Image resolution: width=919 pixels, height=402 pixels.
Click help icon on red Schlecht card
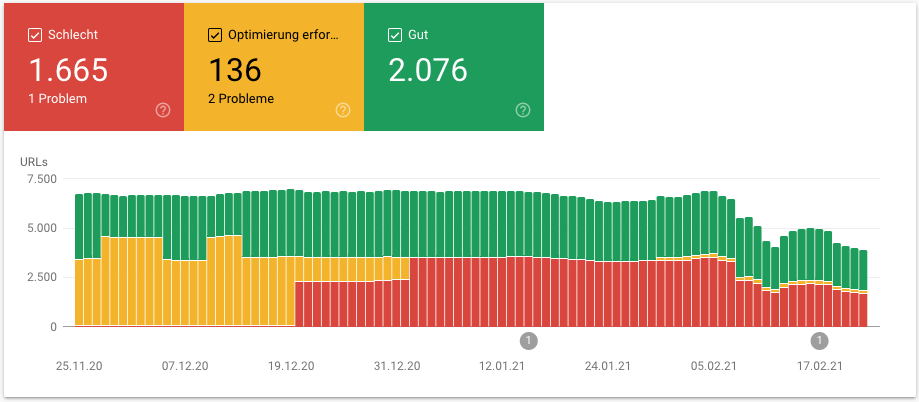click(x=163, y=110)
